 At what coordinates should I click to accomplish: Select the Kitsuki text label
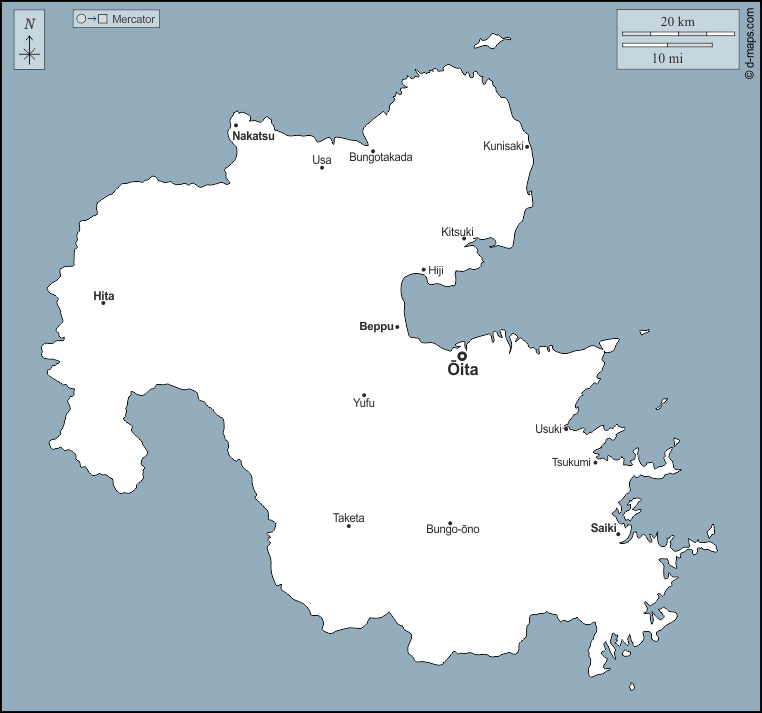[x=457, y=232]
